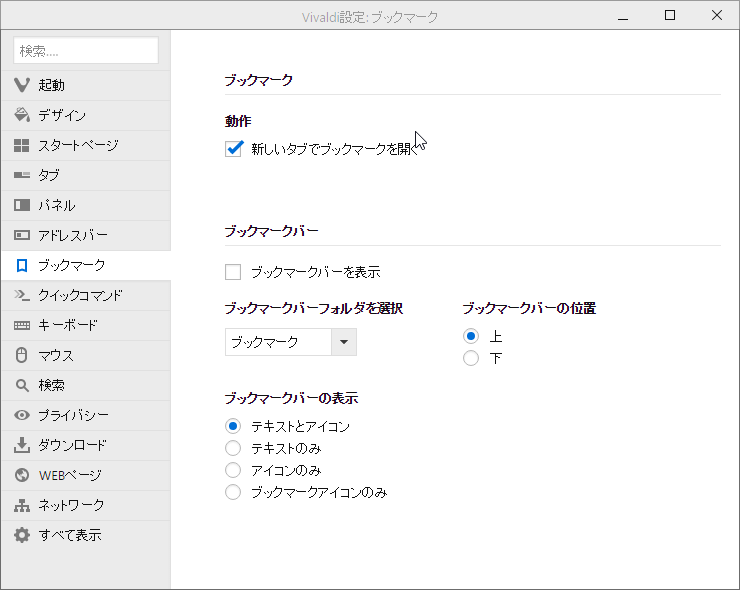740x590 pixels.
Task: Click the tab strip icon for タブ
Action: 22,175
